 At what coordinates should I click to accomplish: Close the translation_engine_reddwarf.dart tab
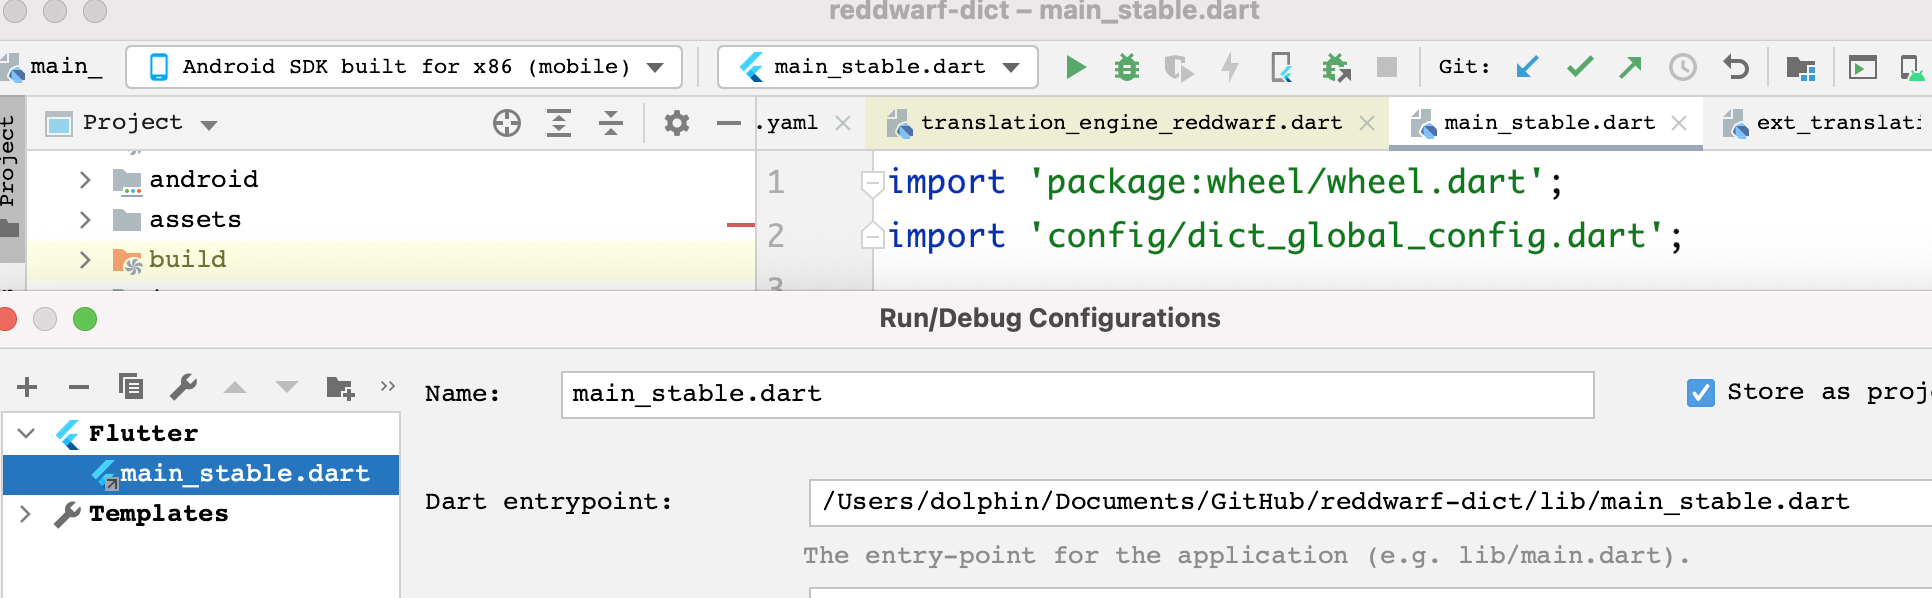pyautogui.click(x=1367, y=123)
